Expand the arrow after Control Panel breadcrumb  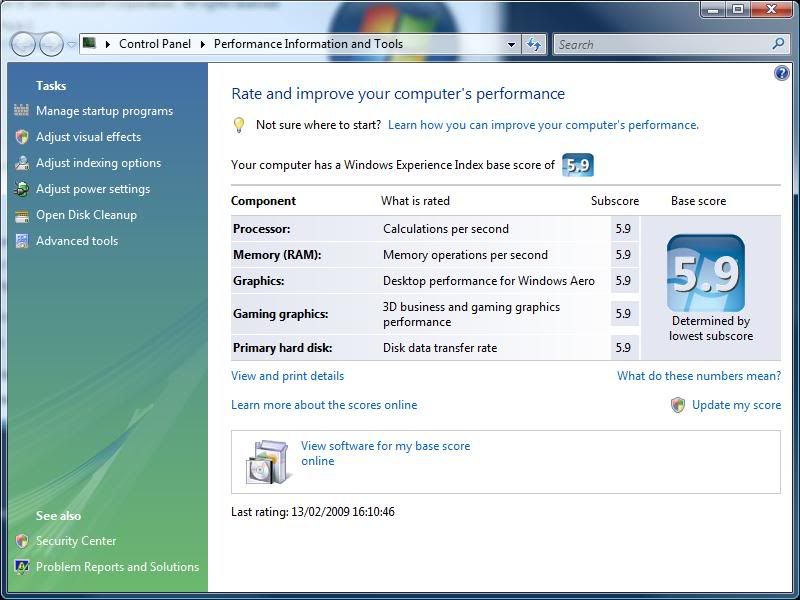[203, 44]
